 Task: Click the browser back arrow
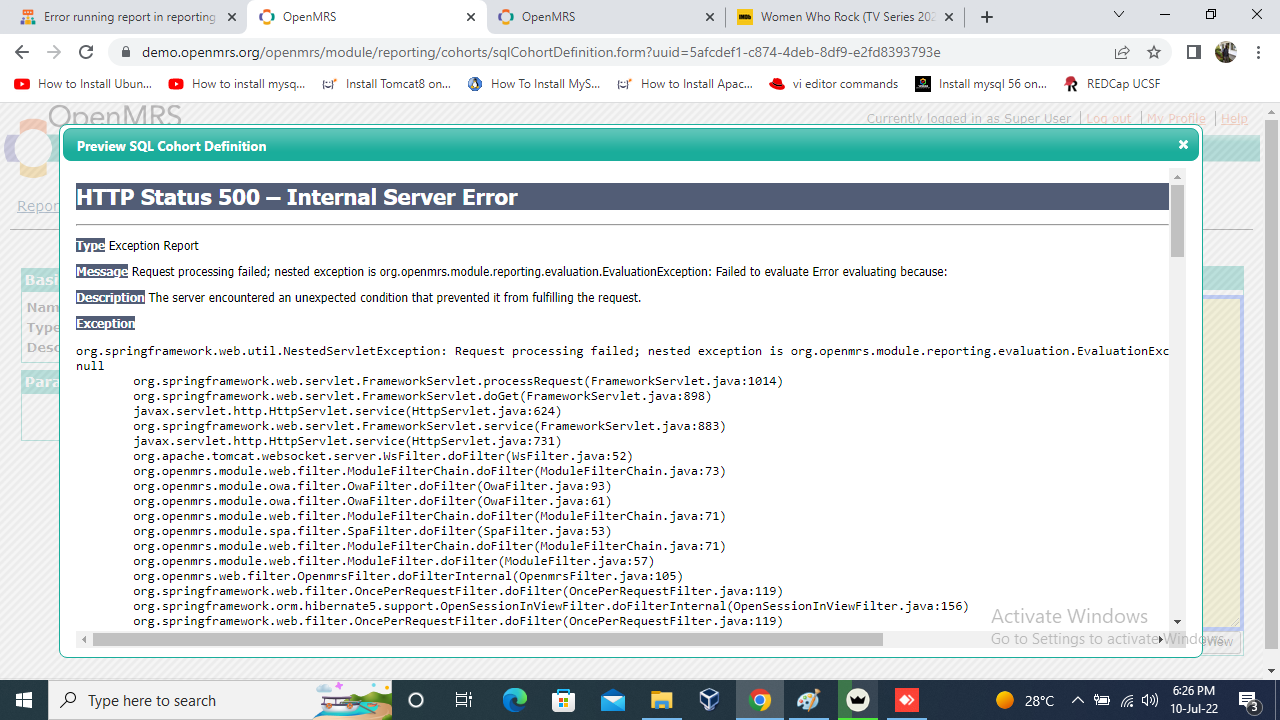(22, 52)
